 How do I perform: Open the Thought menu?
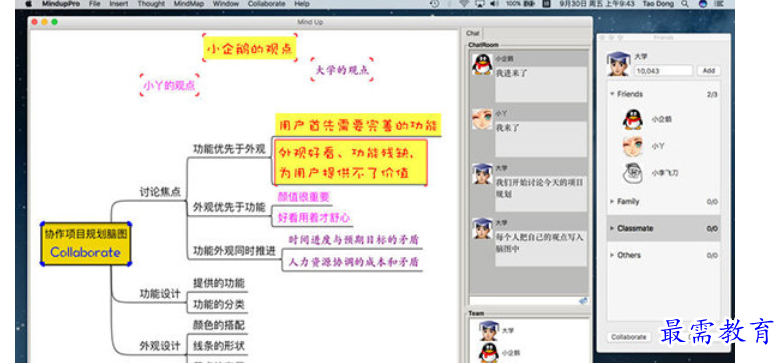(151, 3)
